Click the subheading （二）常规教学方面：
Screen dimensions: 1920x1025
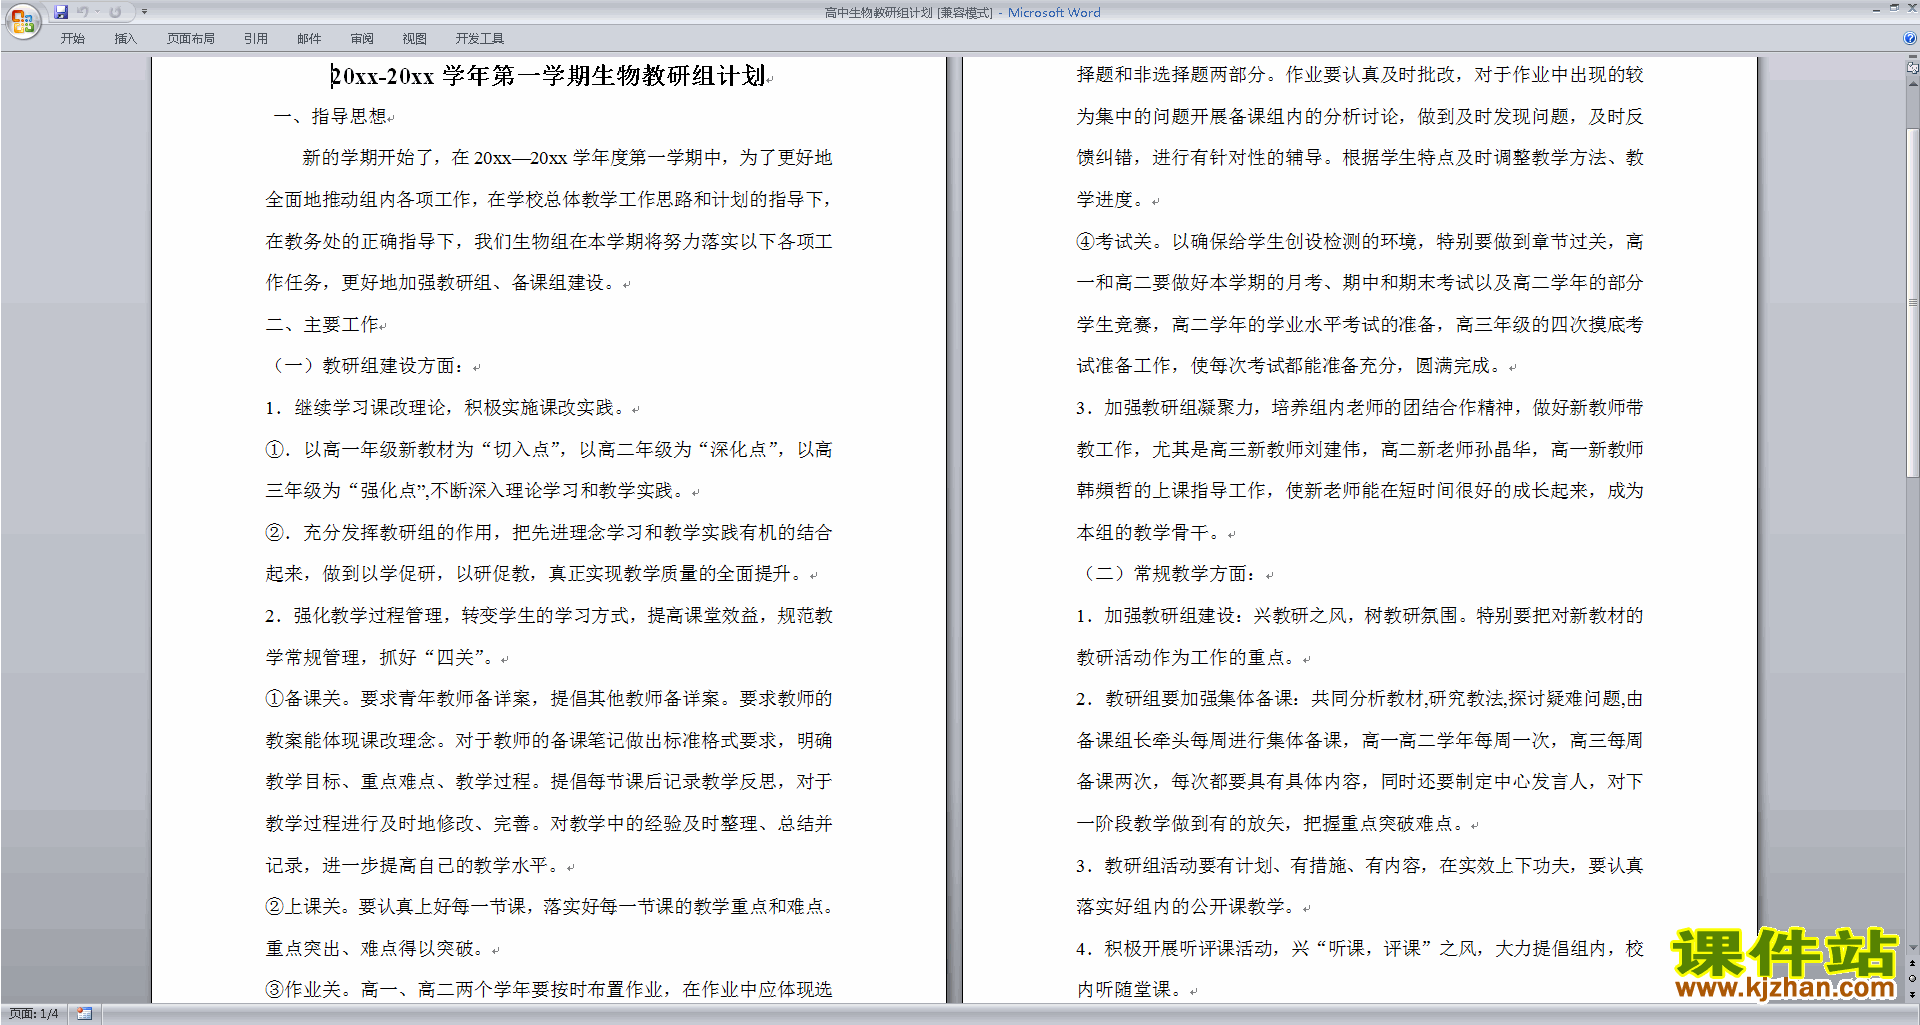point(1169,574)
